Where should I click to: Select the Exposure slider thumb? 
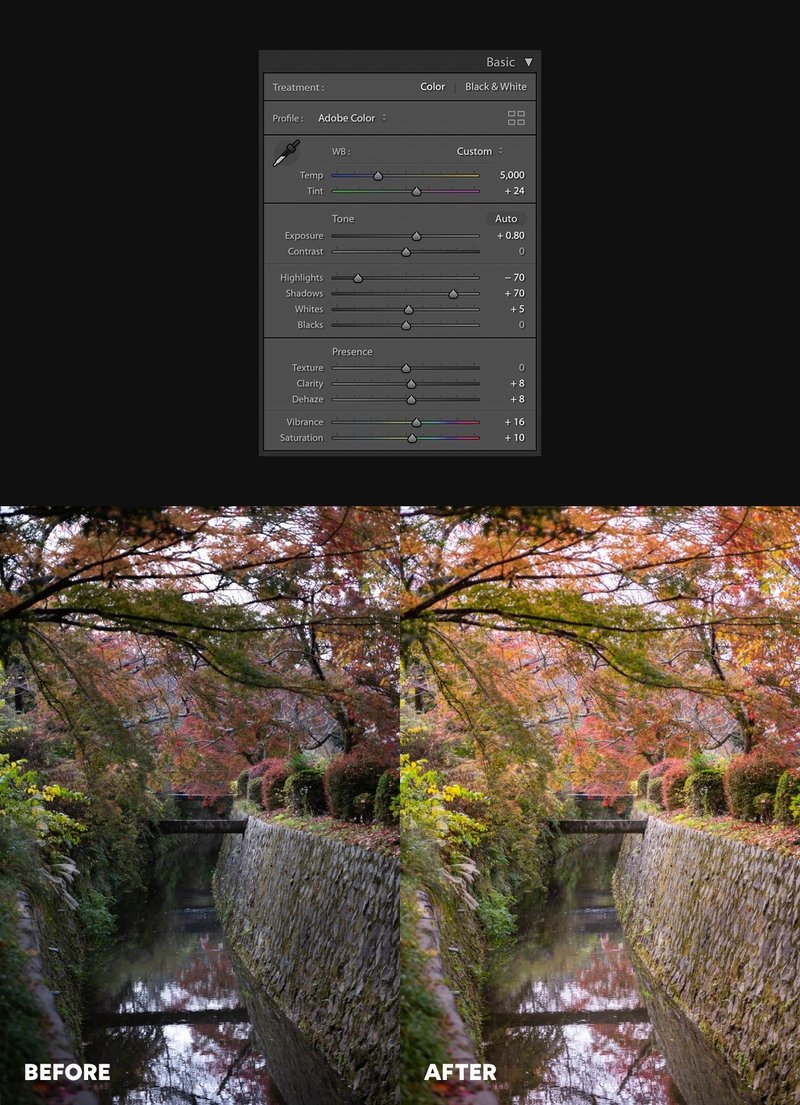coord(416,236)
